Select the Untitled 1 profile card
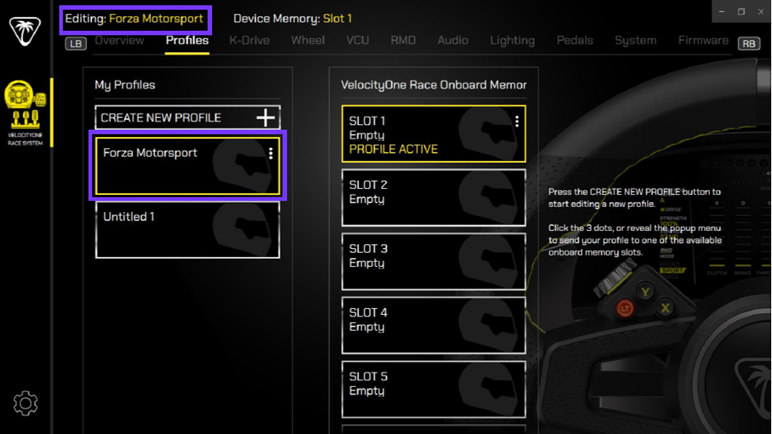The width and height of the screenshot is (772, 434). click(188, 230)
